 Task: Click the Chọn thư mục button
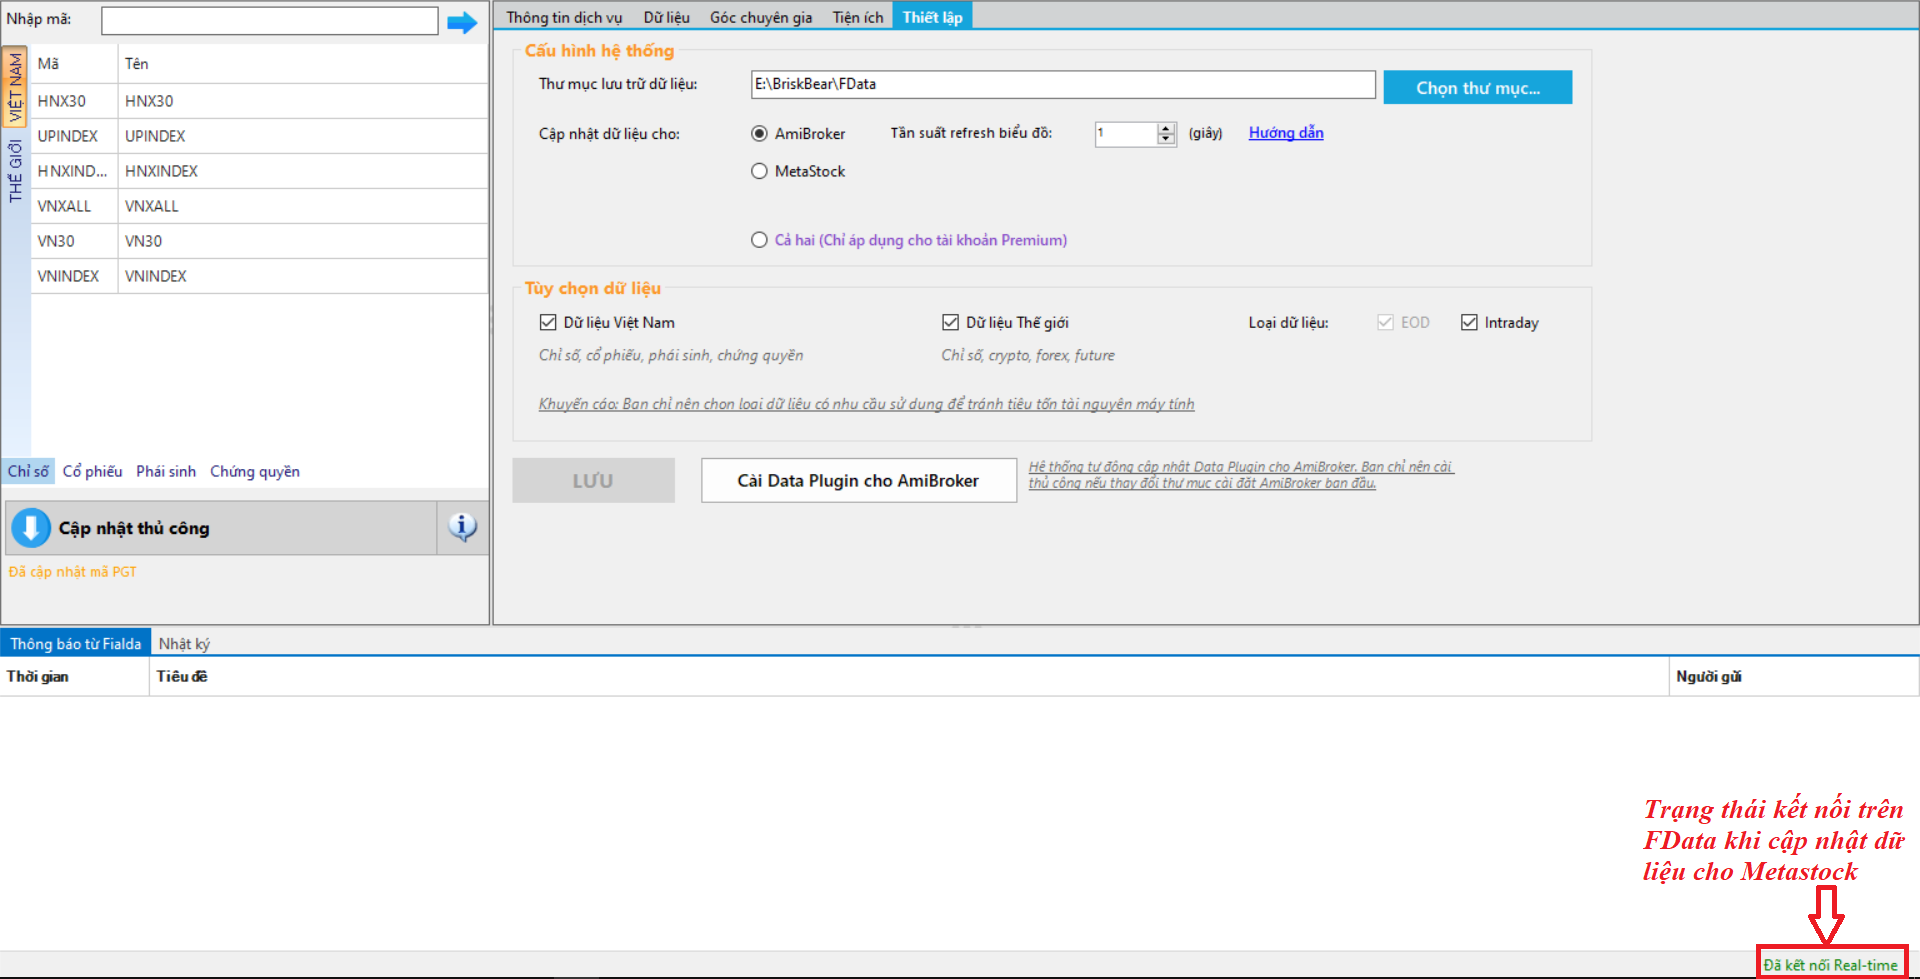point(1477,88)
